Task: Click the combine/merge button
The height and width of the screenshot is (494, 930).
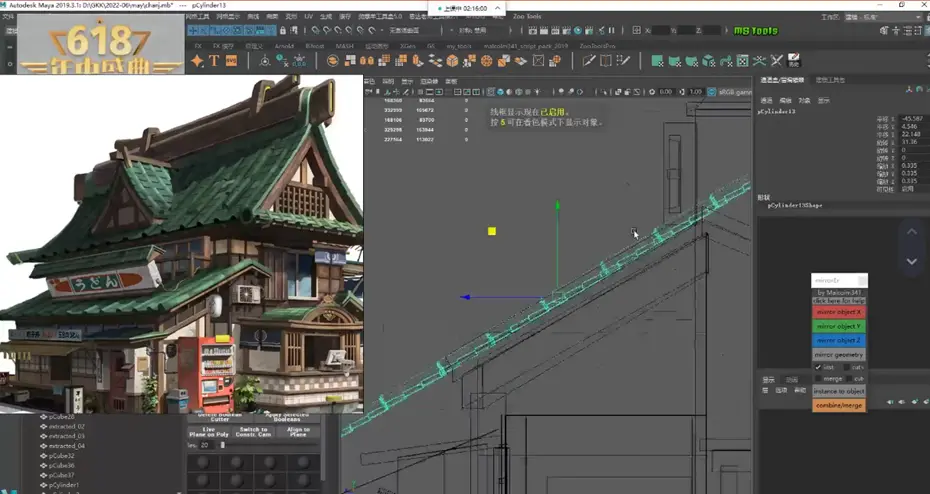Action: click(x=839, y=406)
